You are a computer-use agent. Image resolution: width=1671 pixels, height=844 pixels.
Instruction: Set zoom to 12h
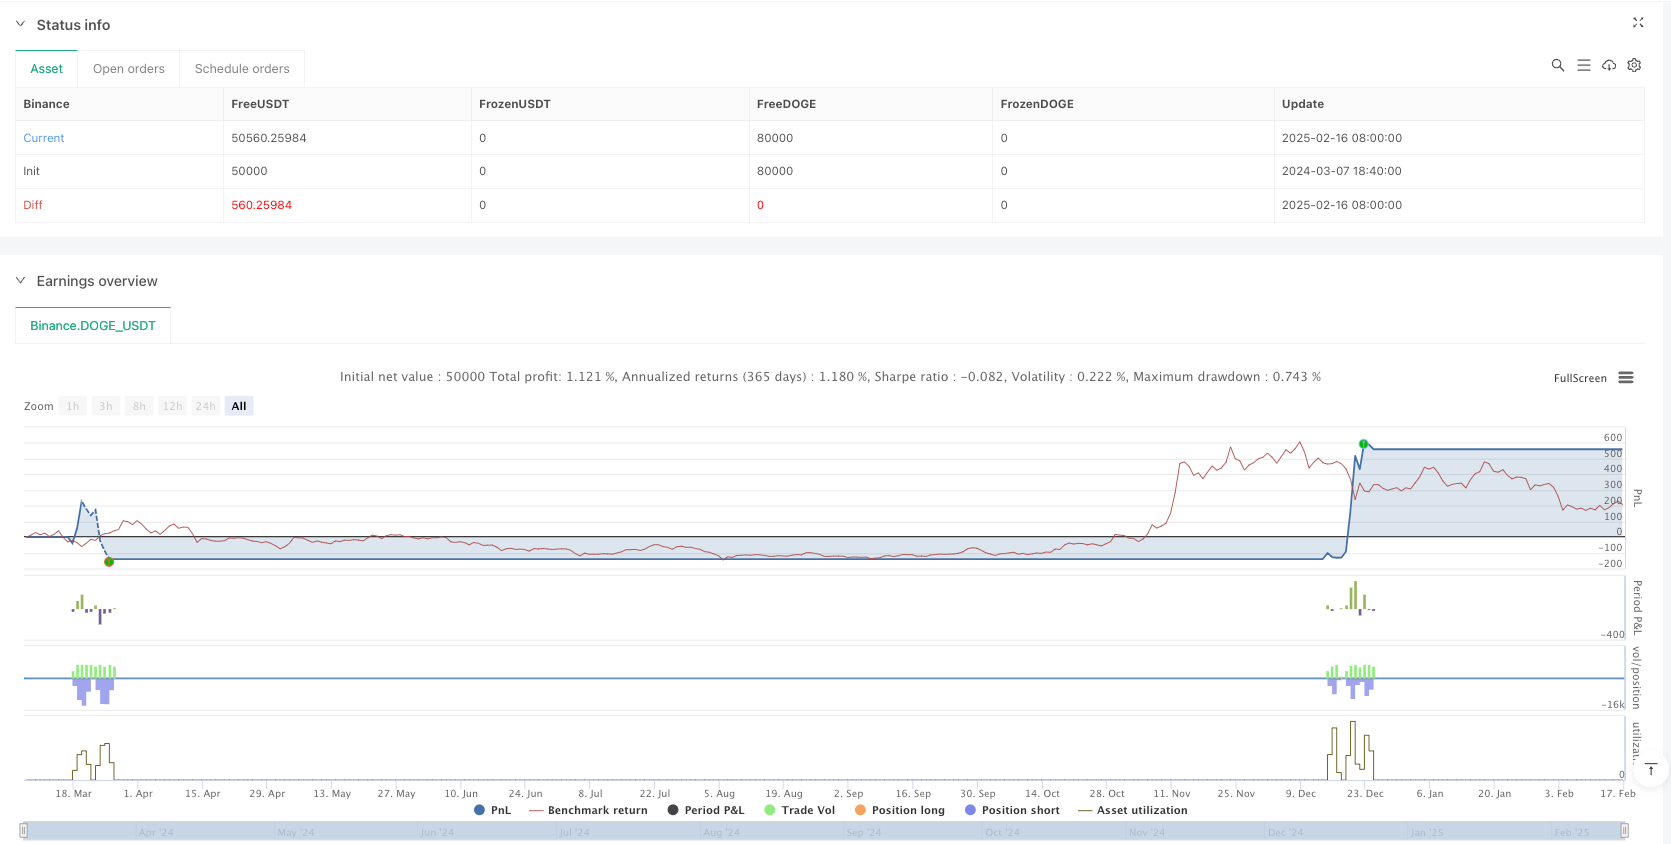[x=173, y=406]
